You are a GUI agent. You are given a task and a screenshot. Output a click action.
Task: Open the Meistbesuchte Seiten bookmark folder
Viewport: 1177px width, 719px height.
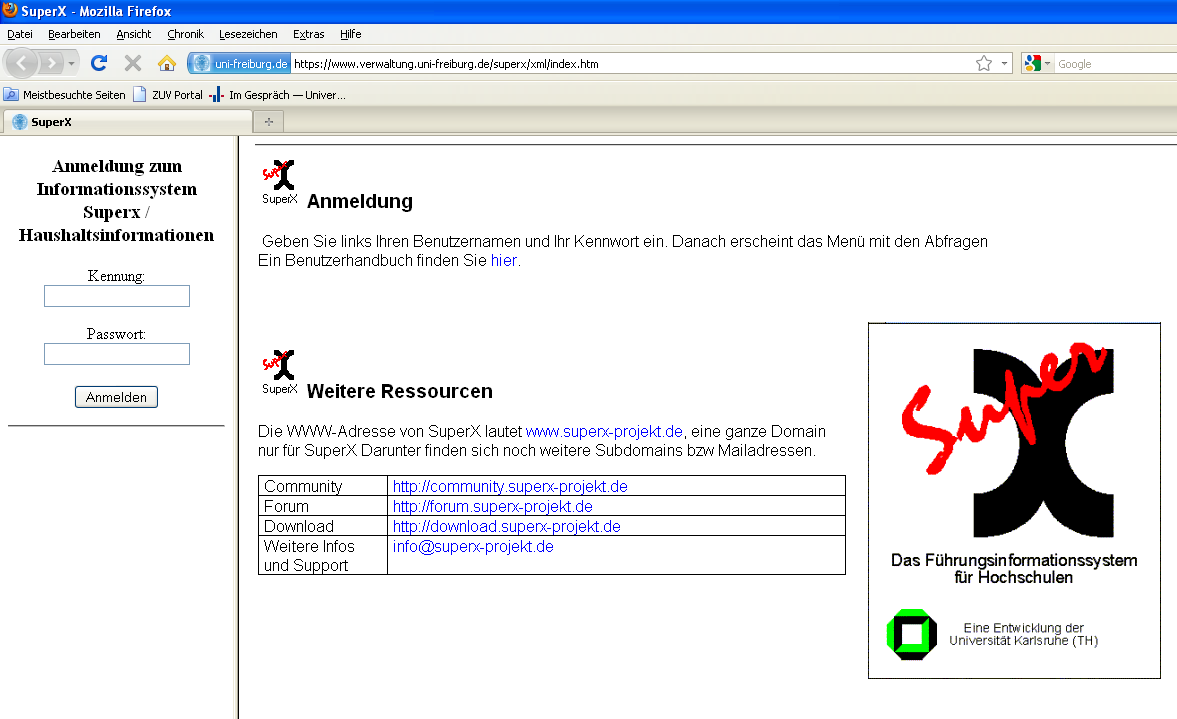65,95
